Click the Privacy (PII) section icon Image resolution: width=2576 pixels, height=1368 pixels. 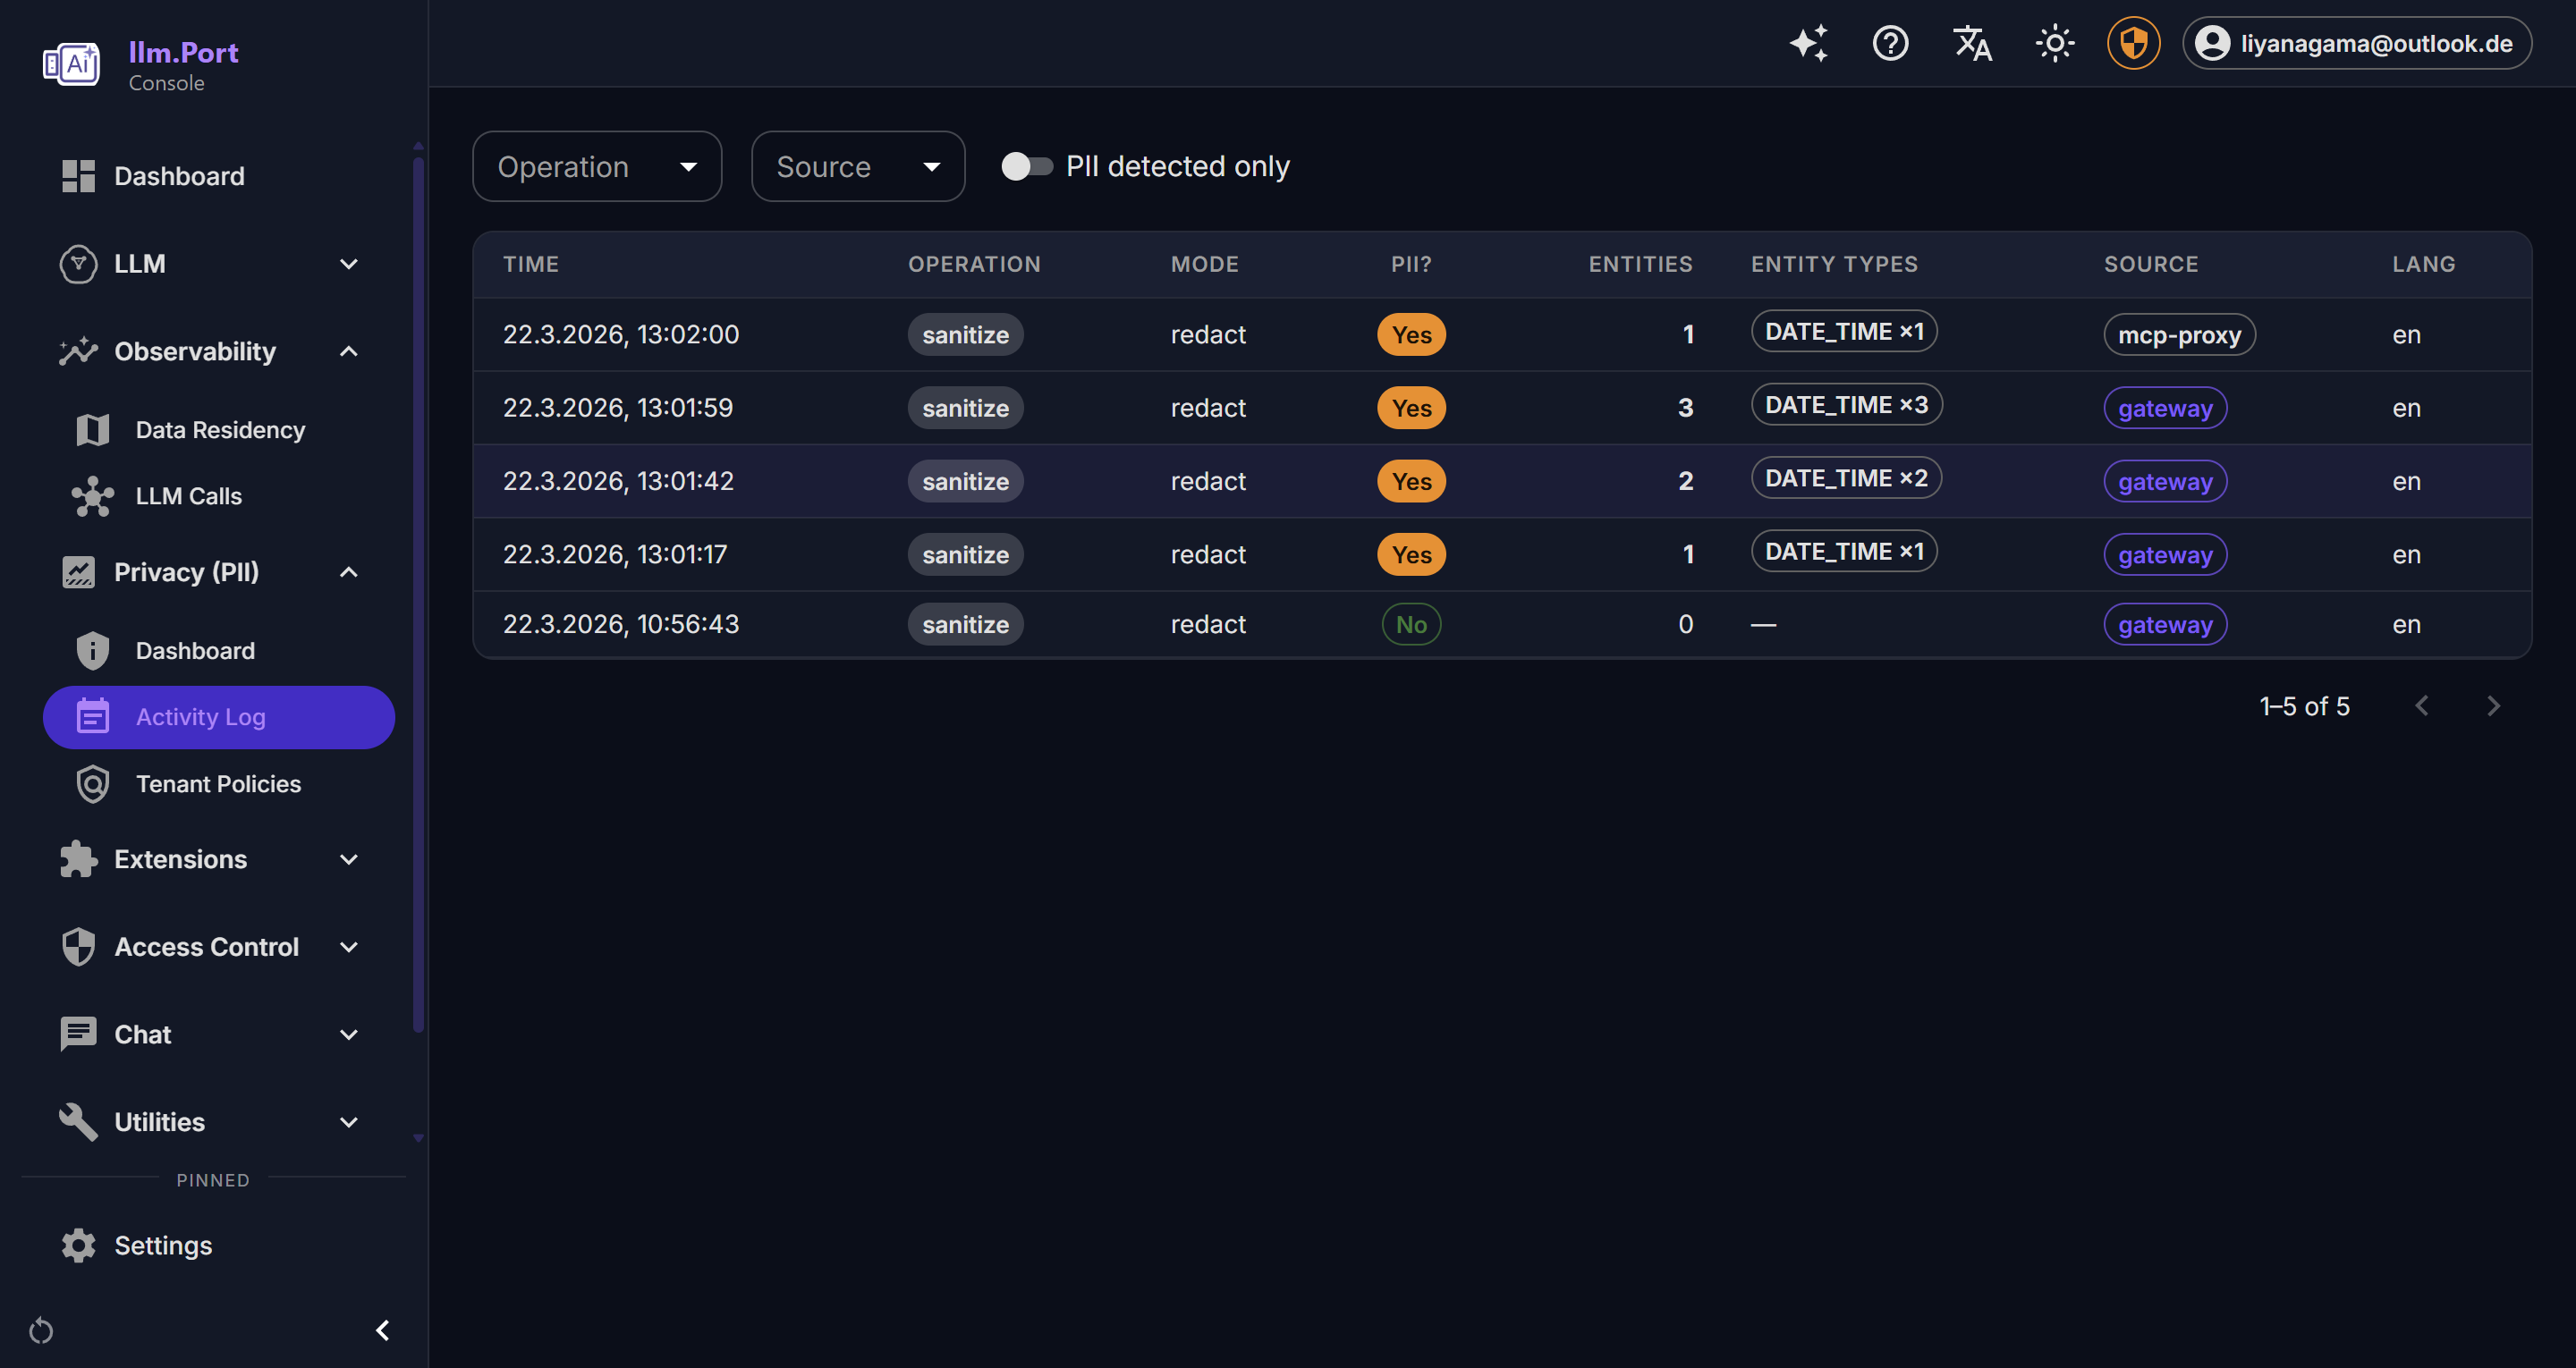click(x=78, y=572)
